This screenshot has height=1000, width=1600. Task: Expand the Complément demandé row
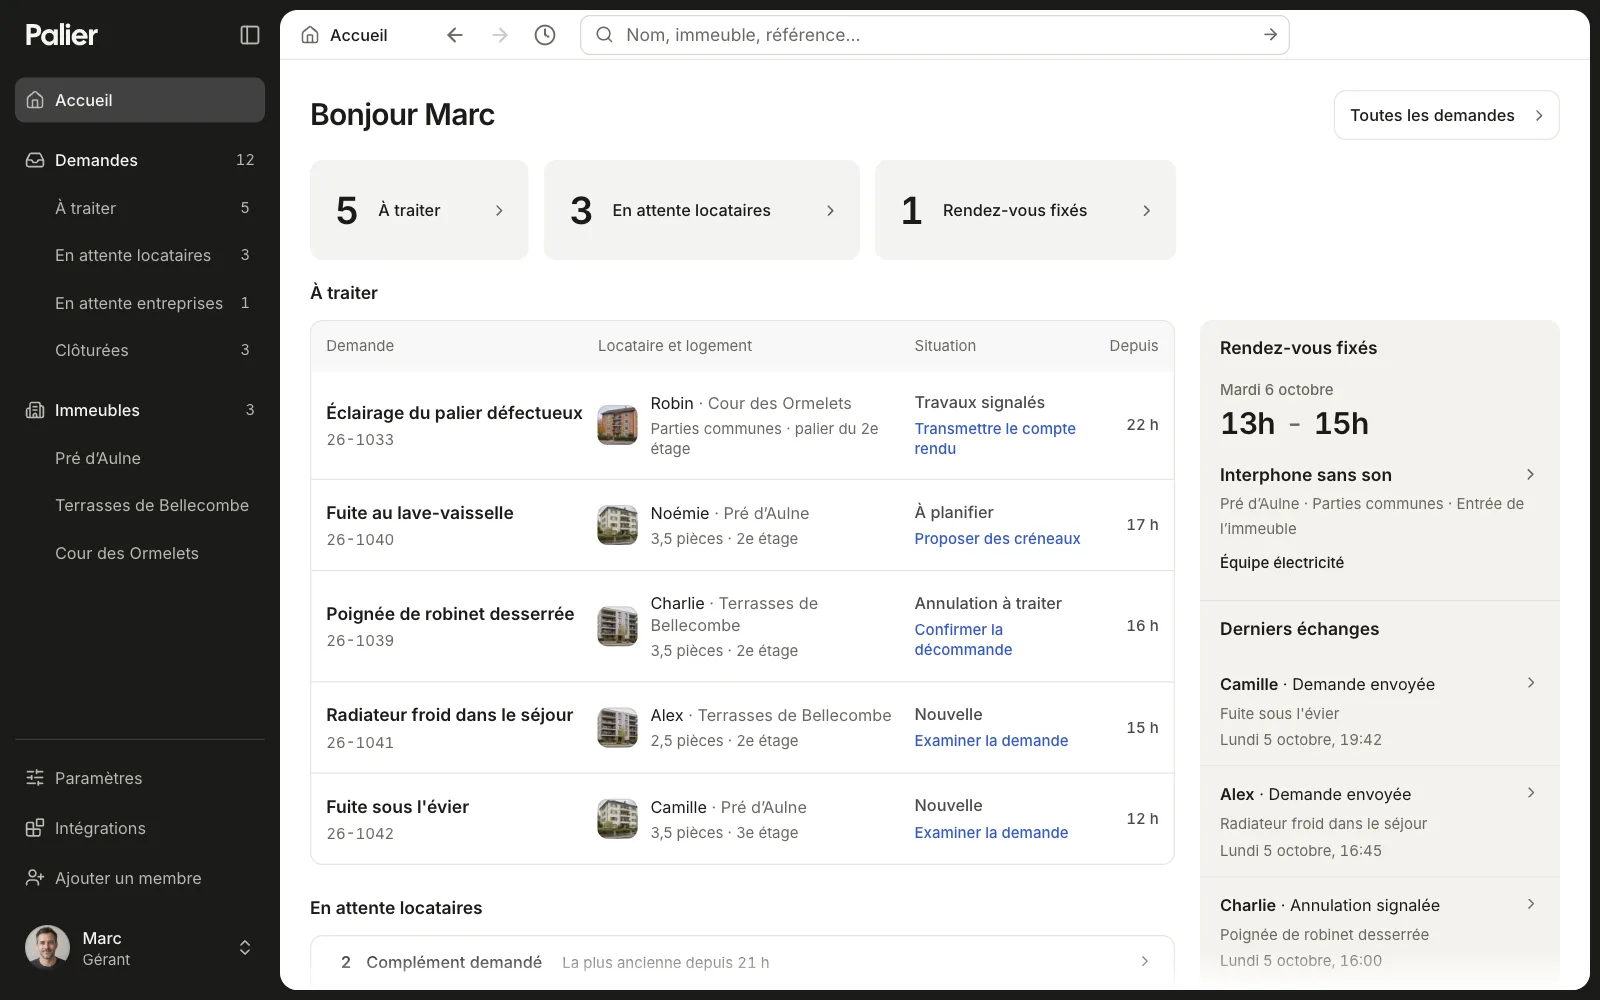pos(742,962)
